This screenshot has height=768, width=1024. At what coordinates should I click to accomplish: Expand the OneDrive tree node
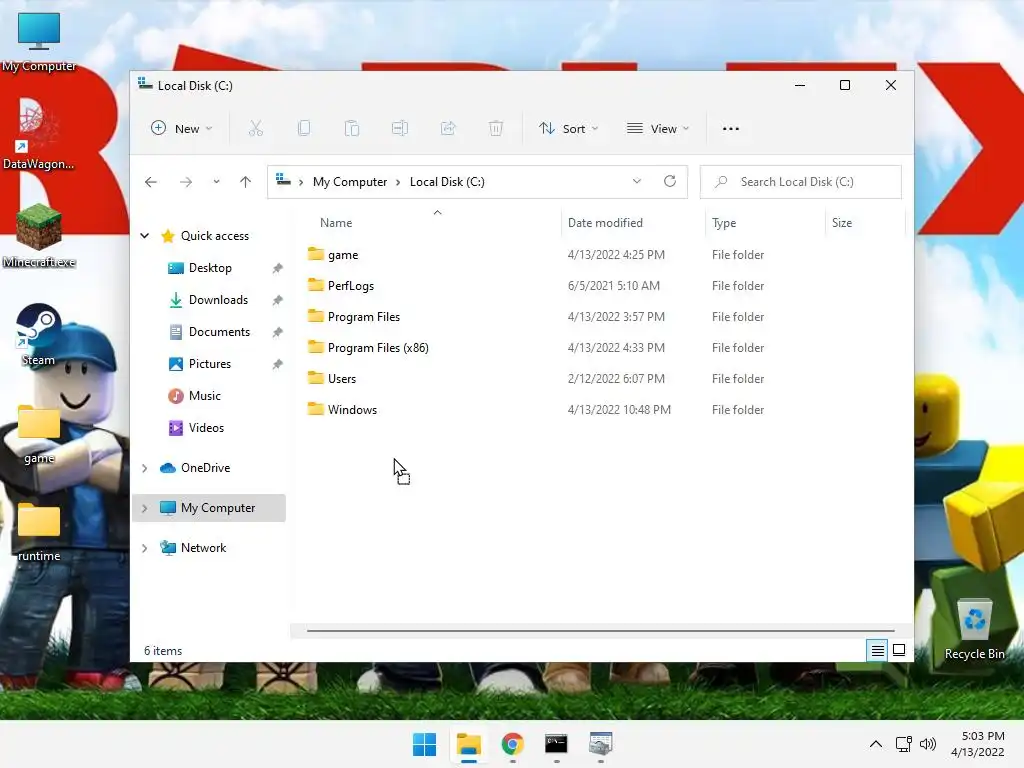(x=145, y=468)
